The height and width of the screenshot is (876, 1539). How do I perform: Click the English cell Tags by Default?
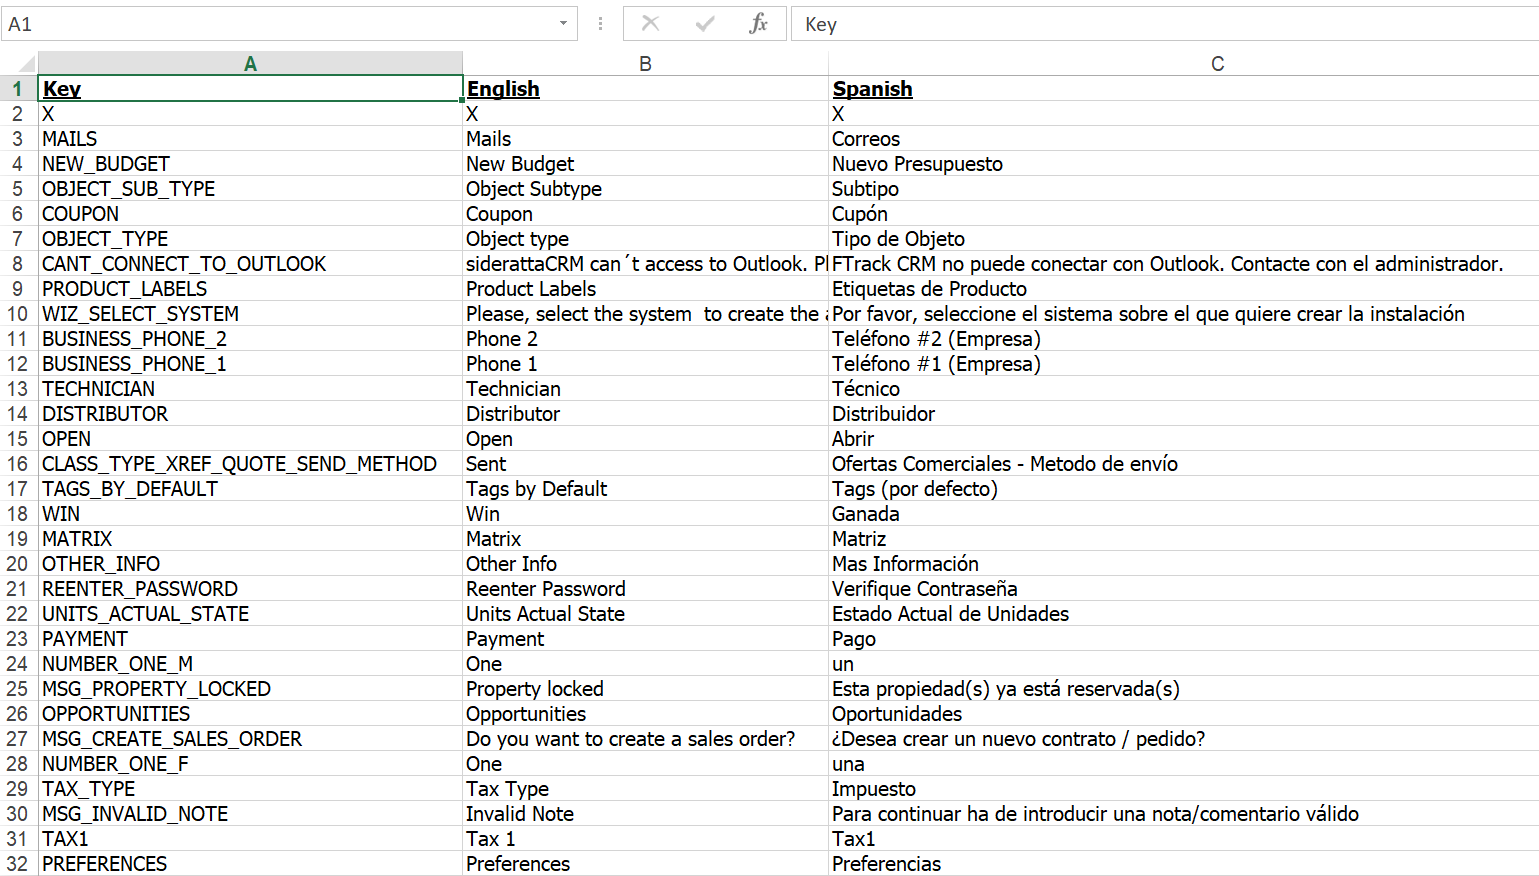(x=645, y=489)
